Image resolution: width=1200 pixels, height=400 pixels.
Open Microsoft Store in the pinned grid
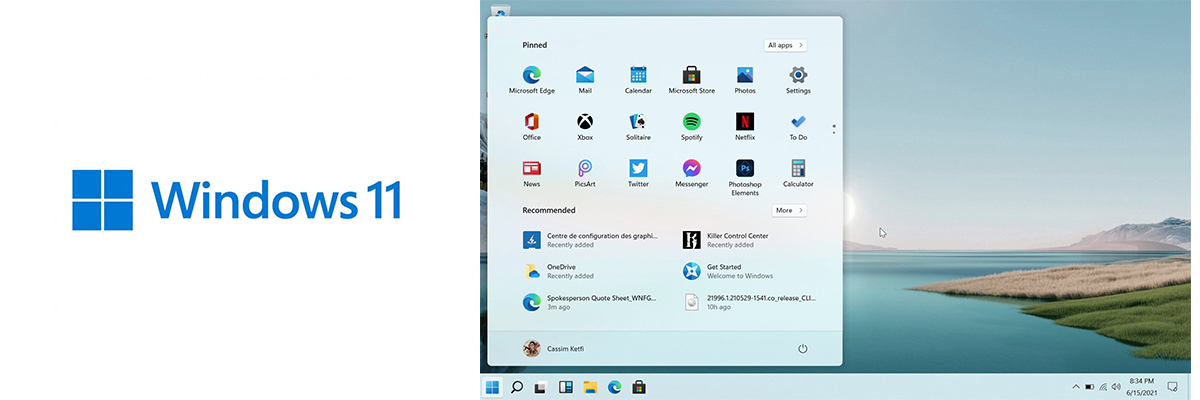(x=692, y=80)
